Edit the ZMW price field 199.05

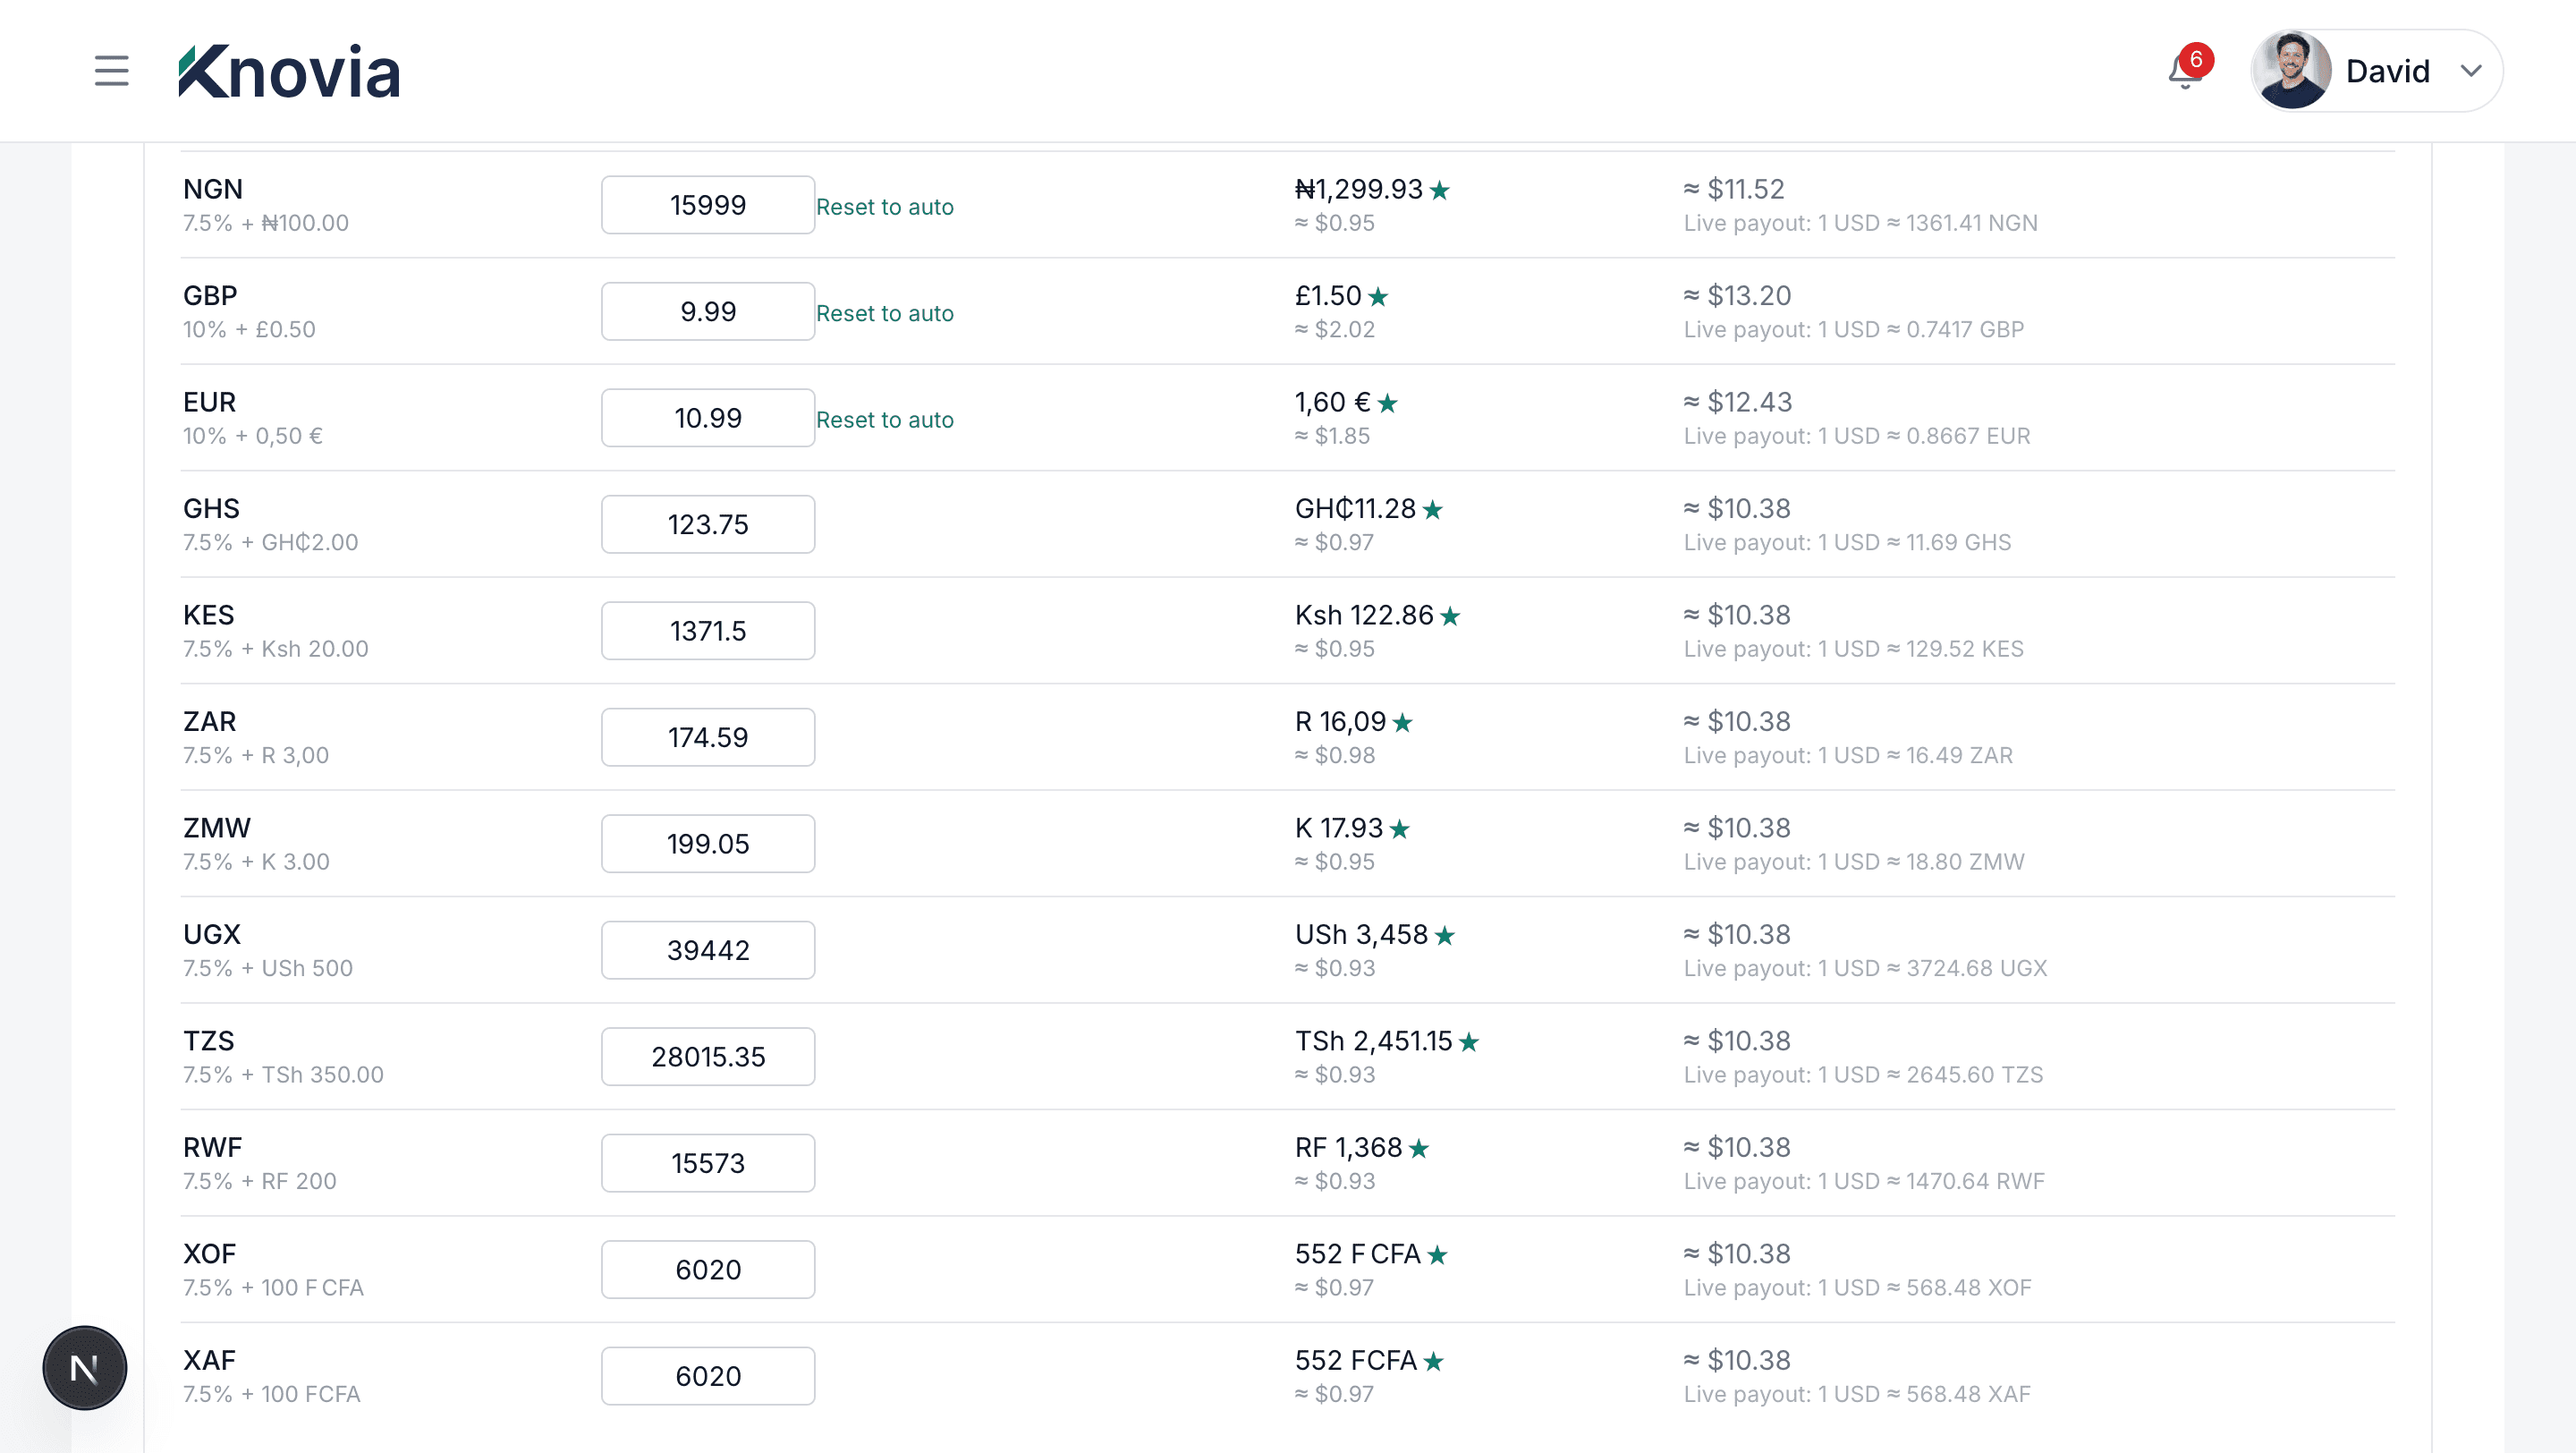click(708, 844)
